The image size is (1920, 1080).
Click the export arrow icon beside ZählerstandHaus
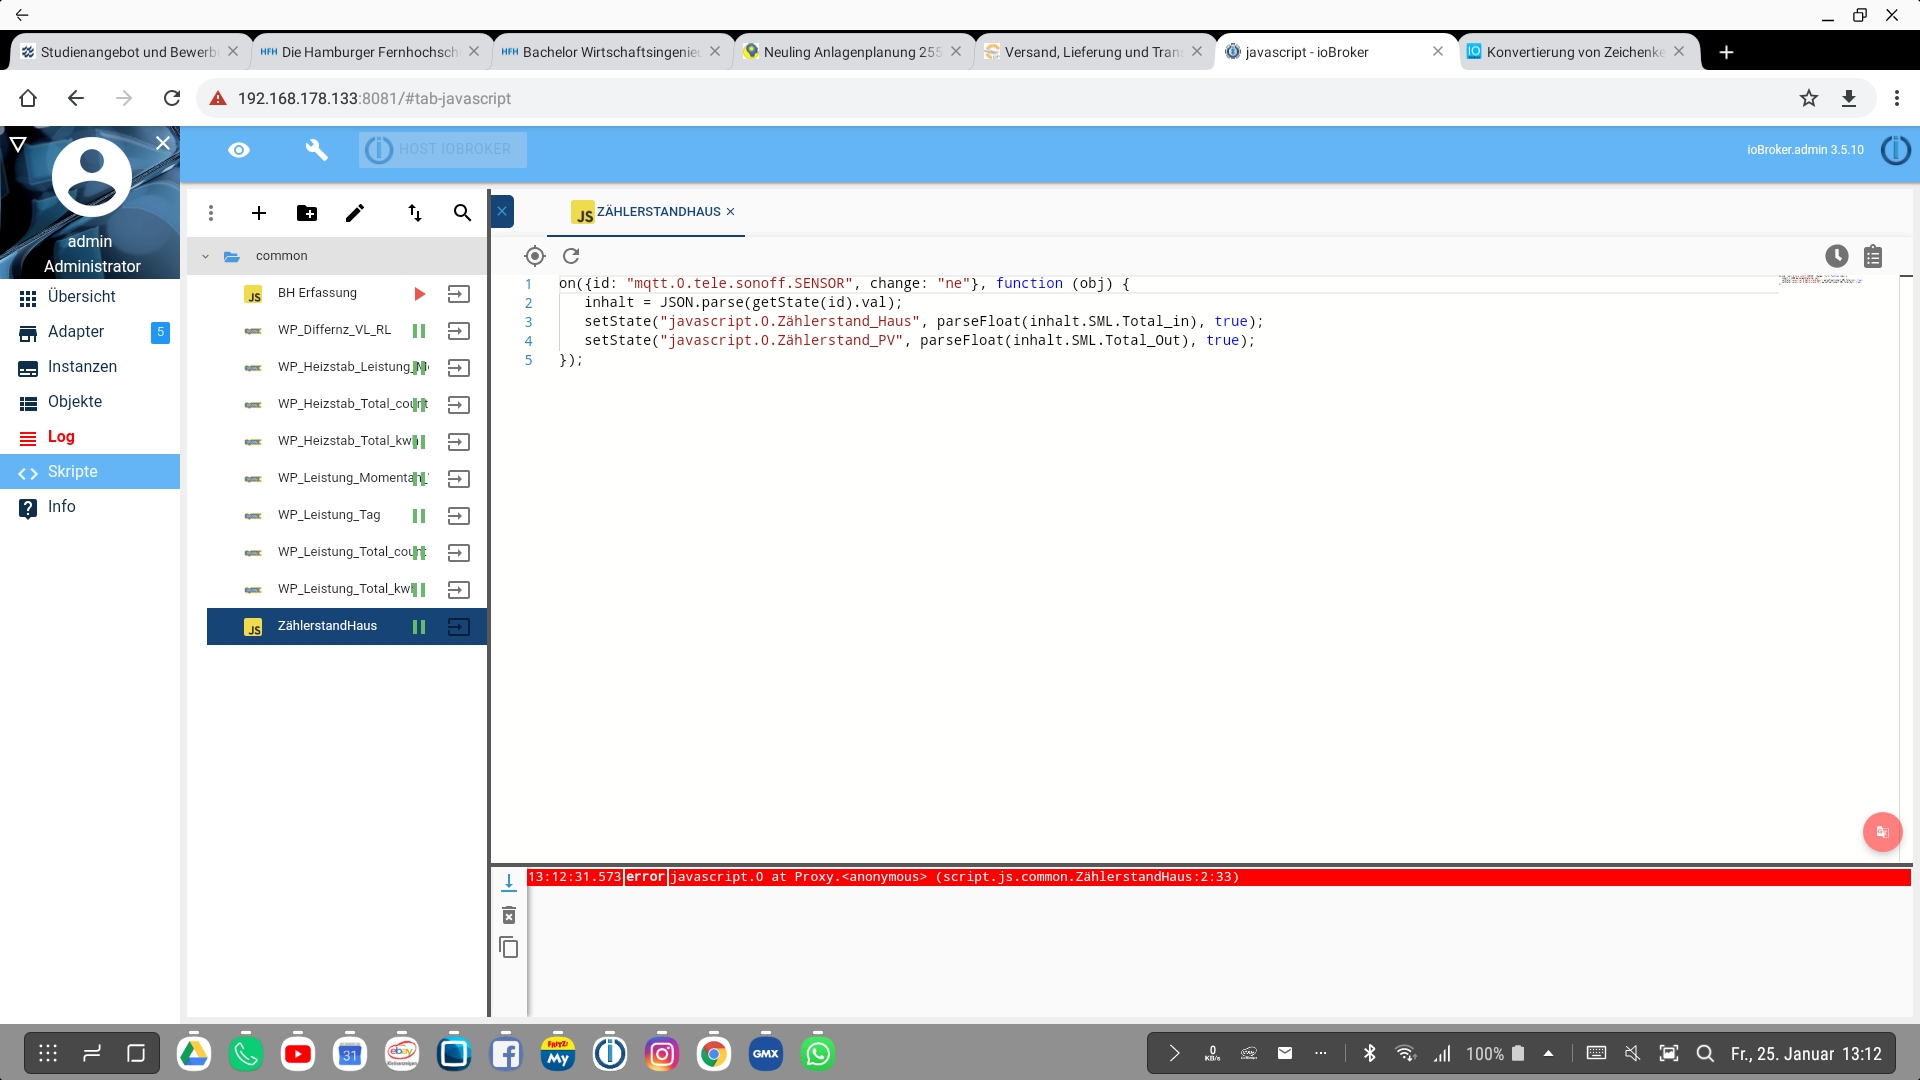click(x=458, y=625)
